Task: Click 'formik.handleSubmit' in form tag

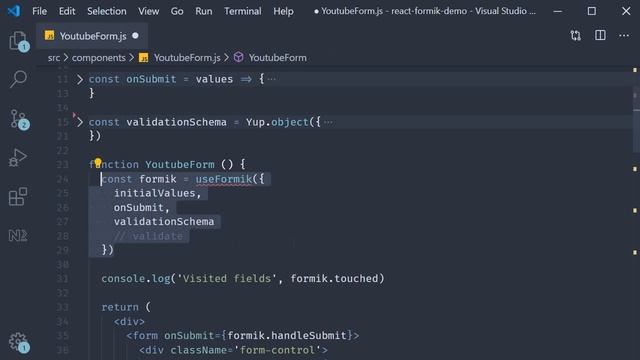Action: [287, 336]
